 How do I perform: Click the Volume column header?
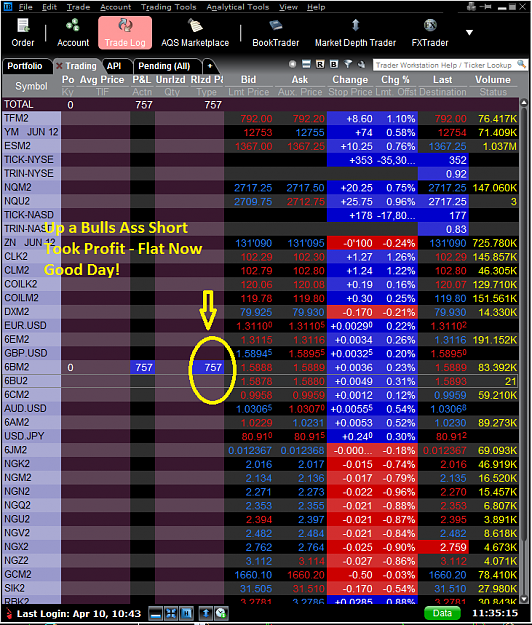coord(493,80)
